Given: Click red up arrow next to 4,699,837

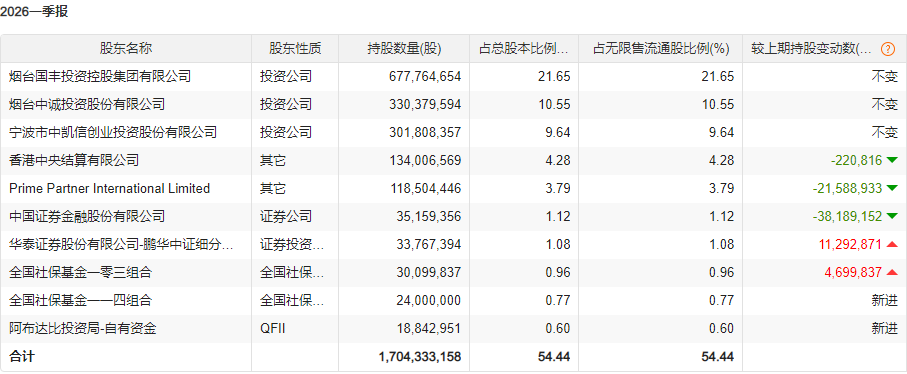Looking at the screenshot, I should click(891, 272).
